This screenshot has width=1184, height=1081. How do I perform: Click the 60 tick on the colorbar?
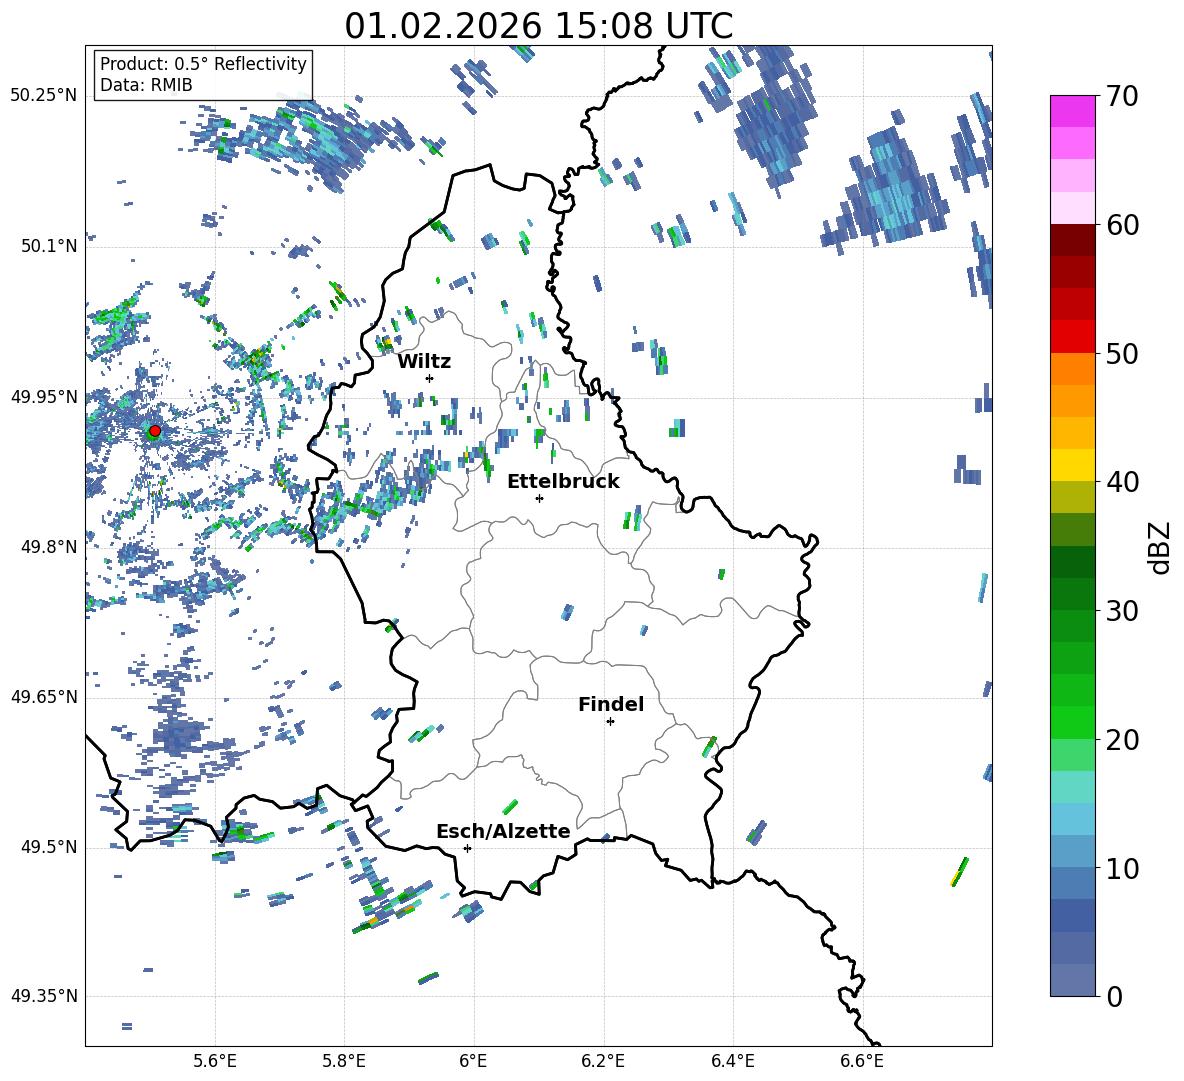tap(1122, 225)
